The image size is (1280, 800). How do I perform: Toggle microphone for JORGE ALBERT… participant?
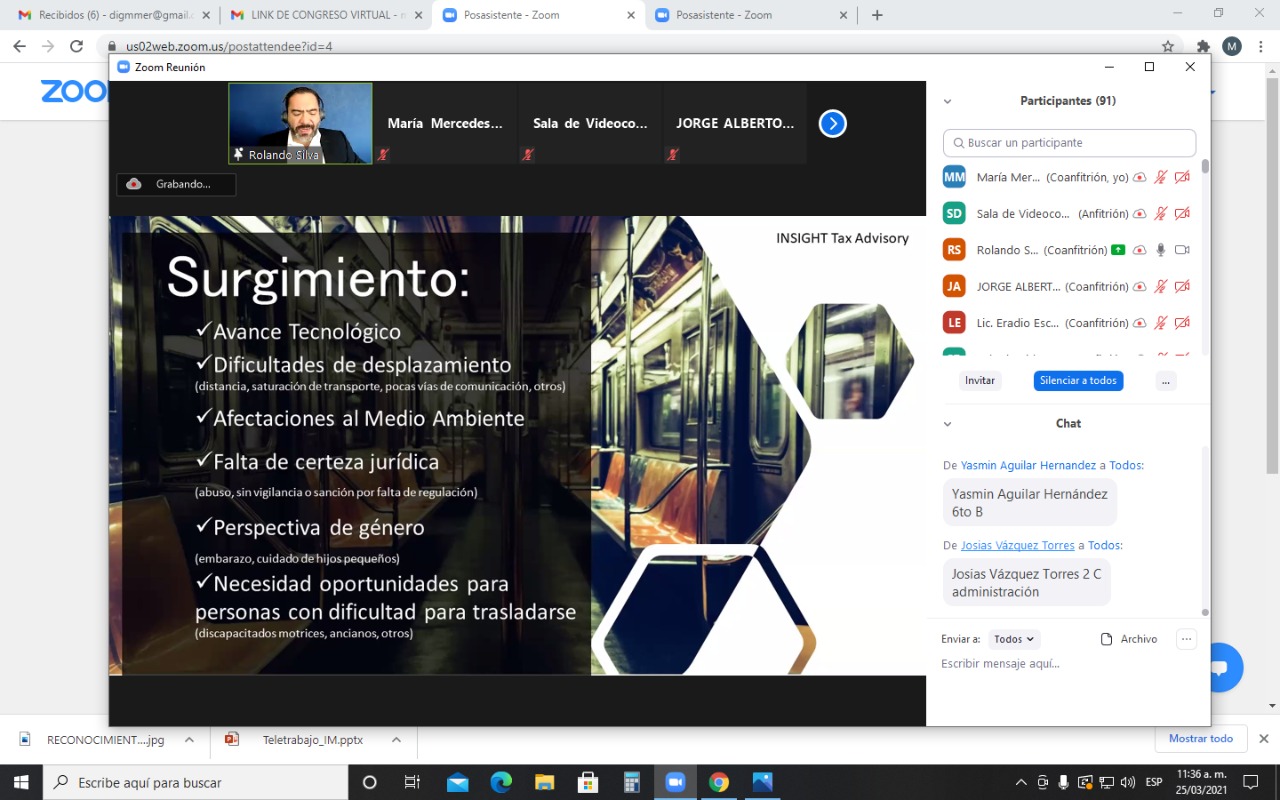[1161, 287]
